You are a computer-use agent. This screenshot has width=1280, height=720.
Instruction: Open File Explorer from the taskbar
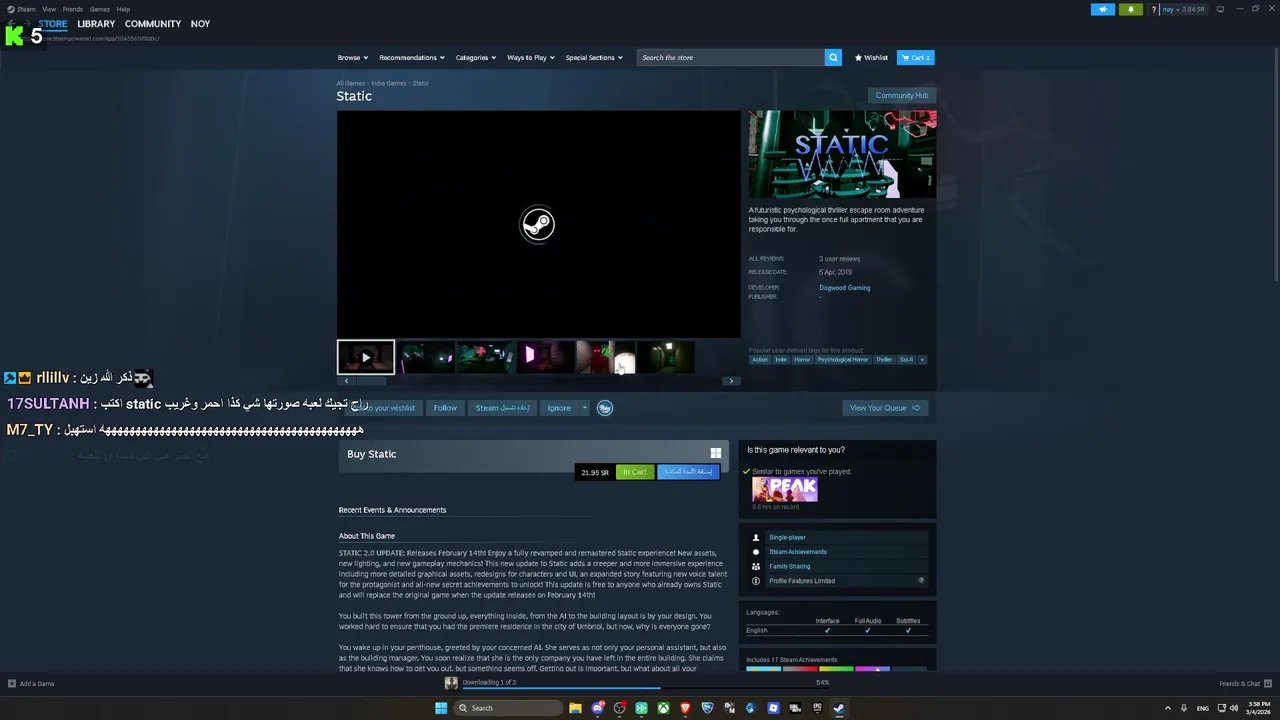tap(576, 708)
